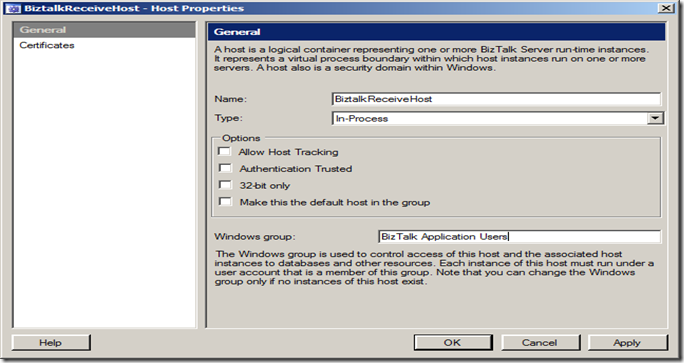Click the blue General header banner
The image size is (684, 363).
click(437, 32)
